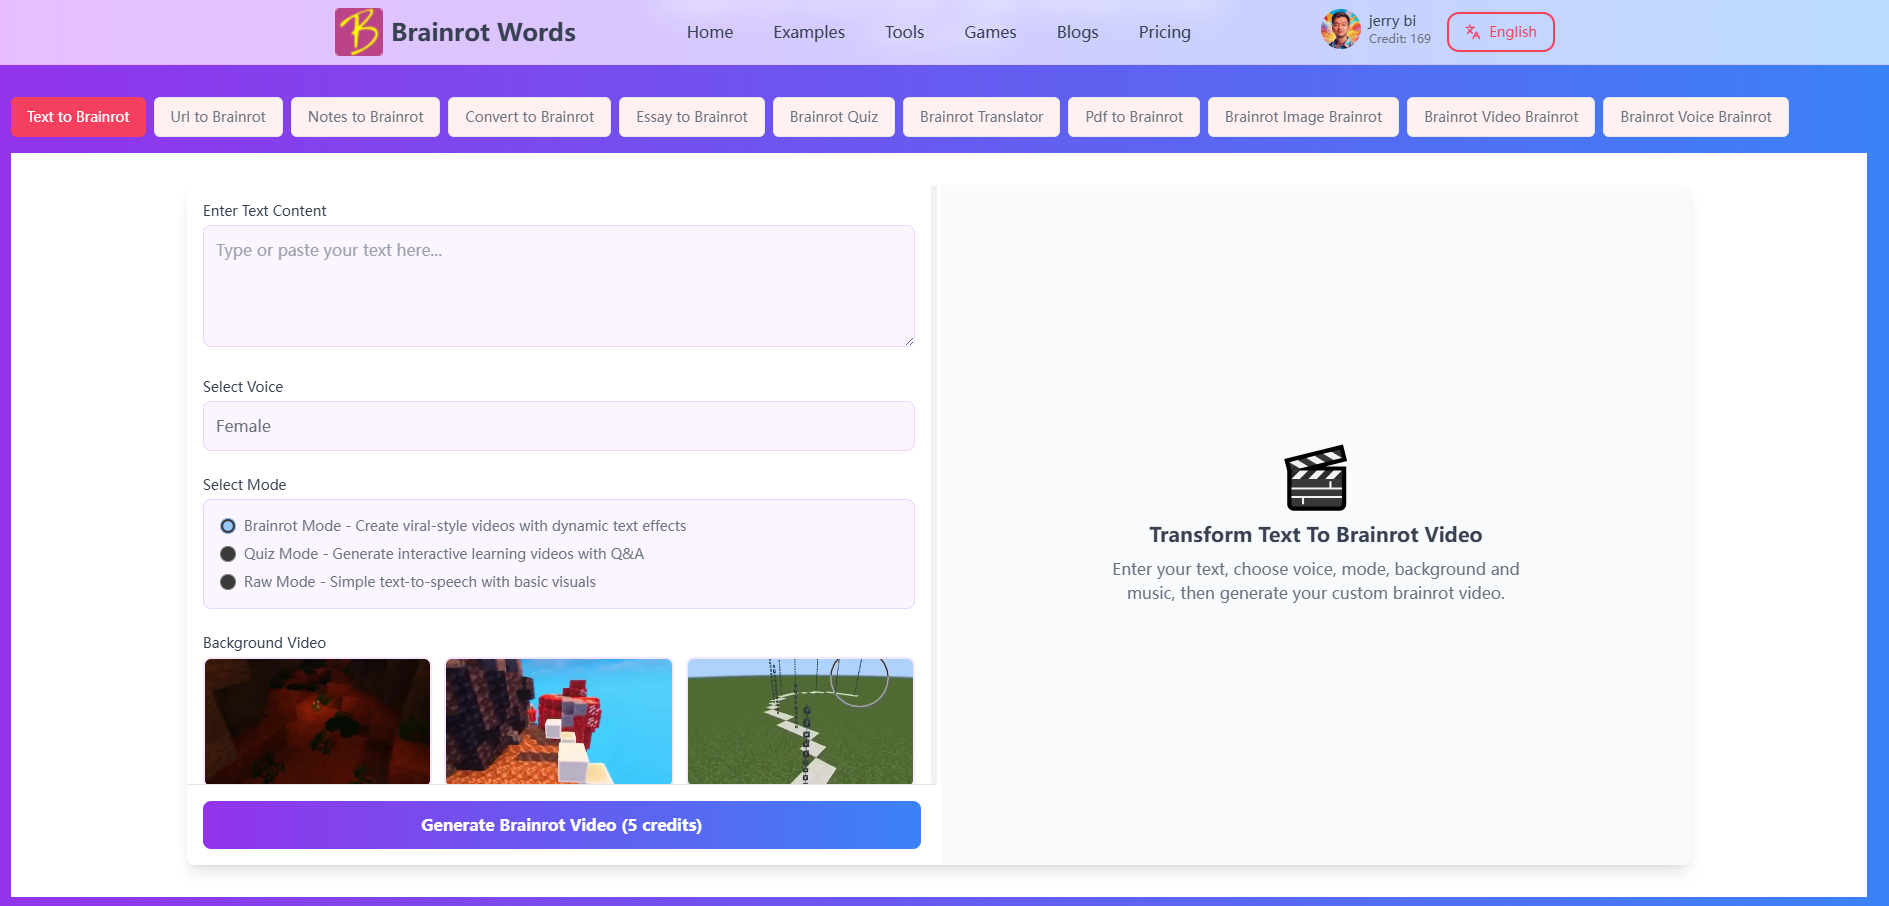1889x906 pixels.
Task: Open the Tools navigation menu
Action: (x=904, y=32)
